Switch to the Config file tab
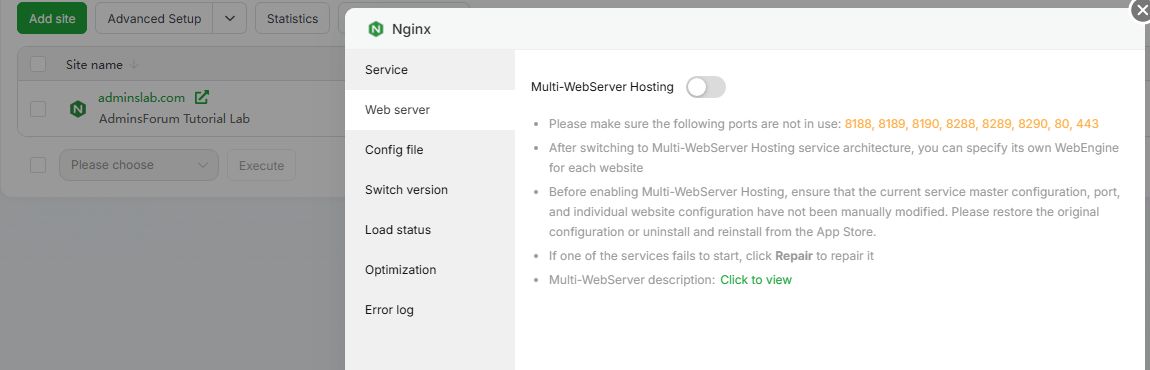 click(x=430, y=150)
